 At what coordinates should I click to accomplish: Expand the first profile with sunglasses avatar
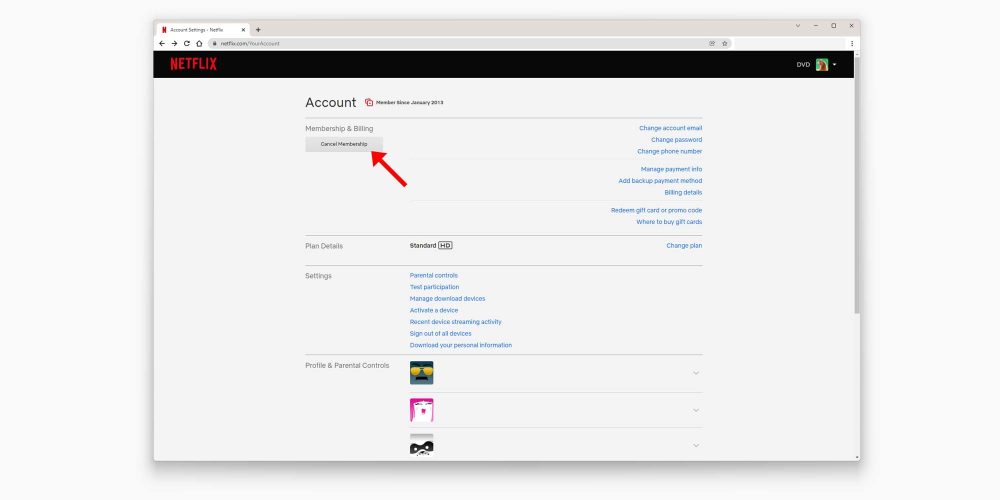point(696,373)
